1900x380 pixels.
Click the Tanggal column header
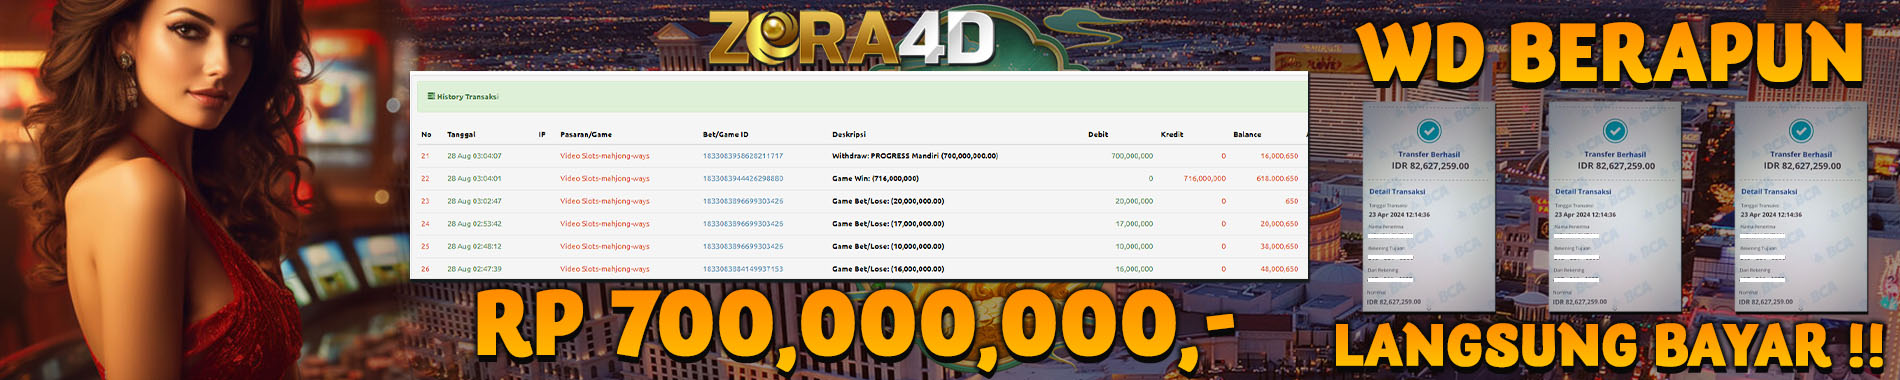[x=461, y=134]
